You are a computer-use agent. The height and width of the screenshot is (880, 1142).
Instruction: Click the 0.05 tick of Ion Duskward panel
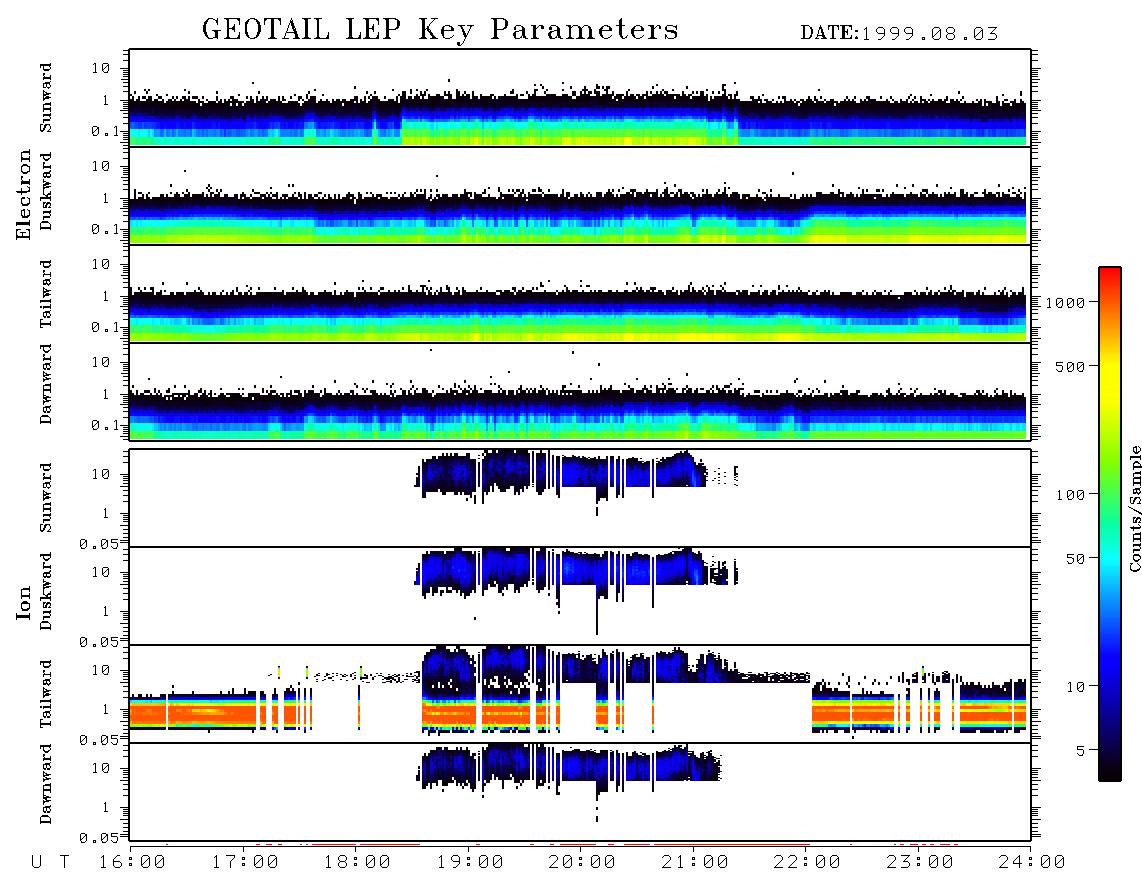pos(99,642)
